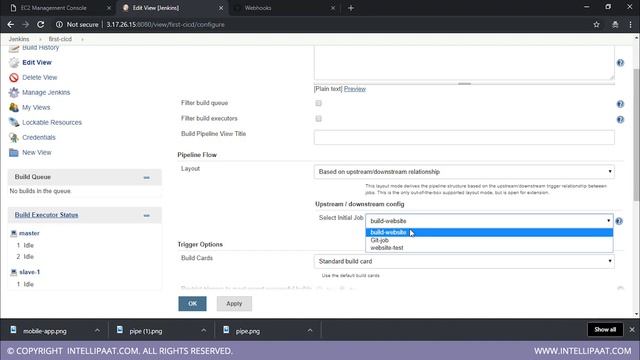
Task: Open the Select Initial Job dropdown
Action: (x=489, y=221)
